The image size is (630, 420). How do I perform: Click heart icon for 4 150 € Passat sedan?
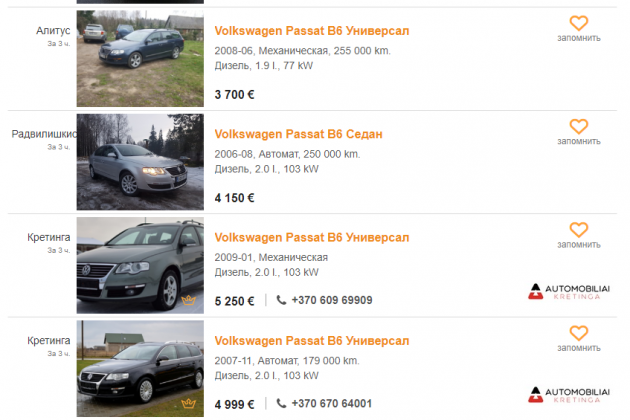579,127
